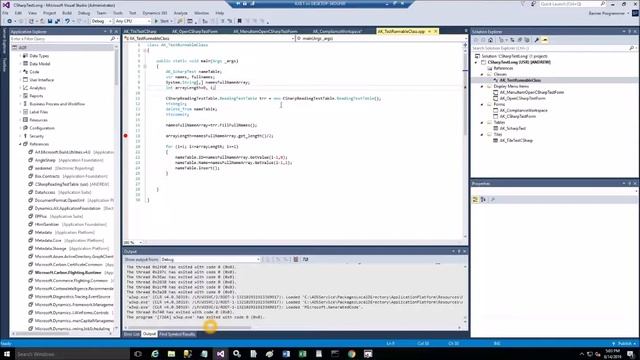Click the Search Windows taskbar field
This screenshot has width=640, height=360.
click(x=72, y=354)
